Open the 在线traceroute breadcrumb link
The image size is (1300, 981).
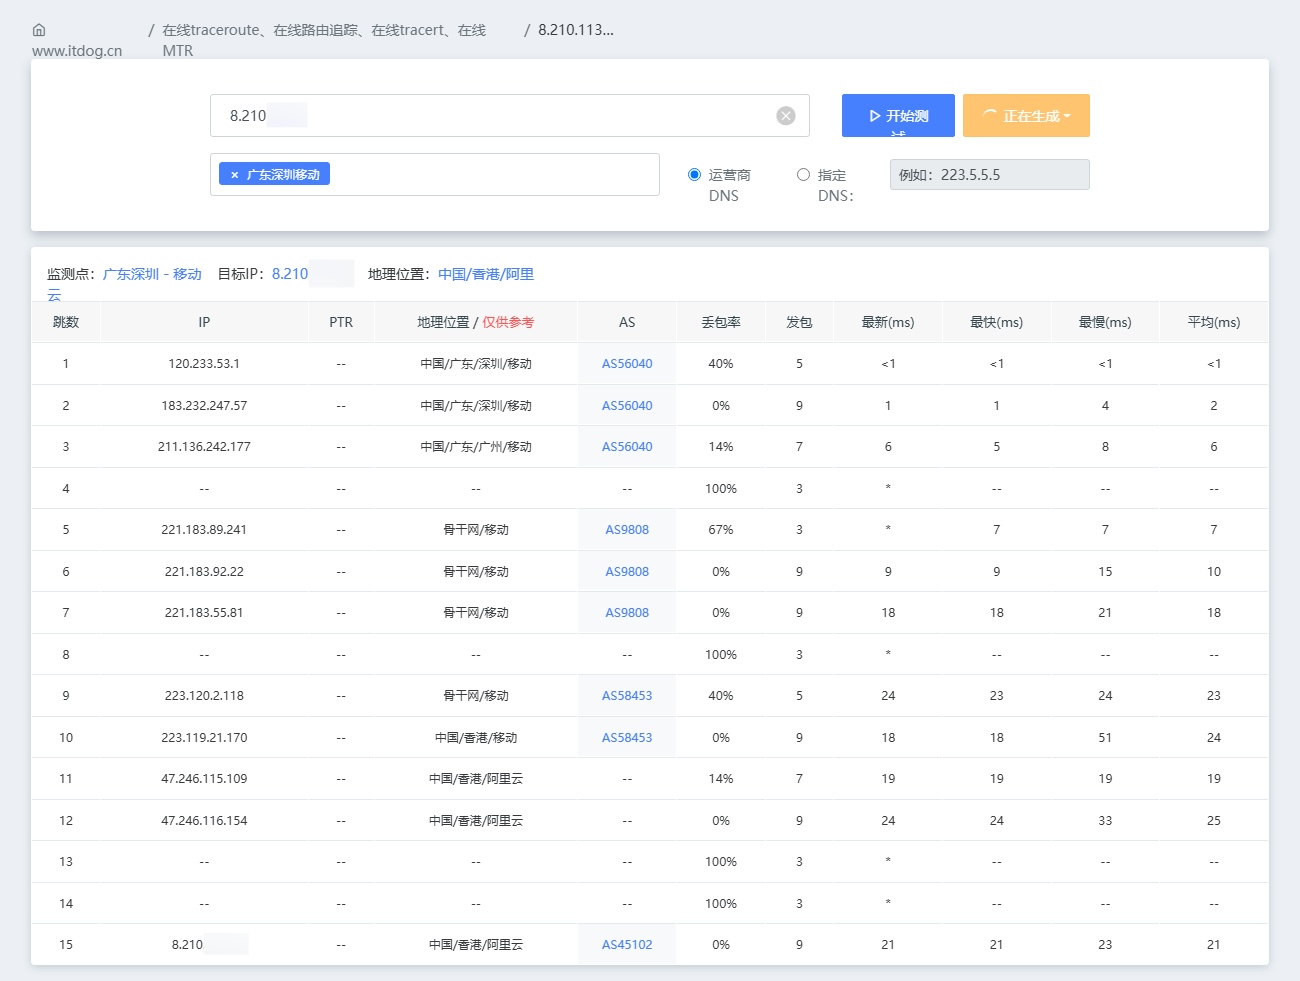(x=324, y=40)
